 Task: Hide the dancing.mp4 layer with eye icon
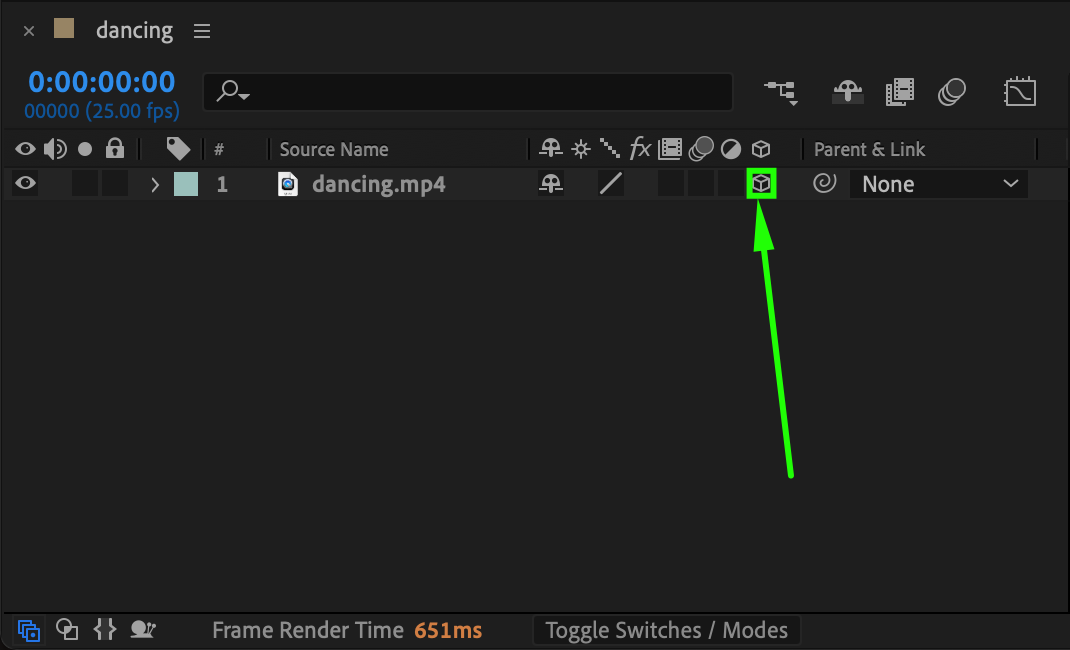25,184
